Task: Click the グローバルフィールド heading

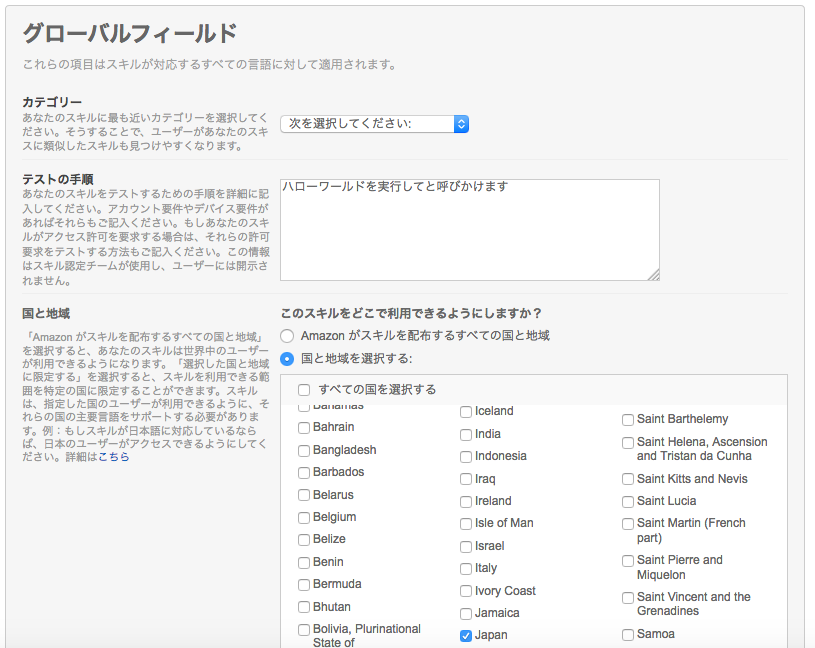Action: click(130, 34)
